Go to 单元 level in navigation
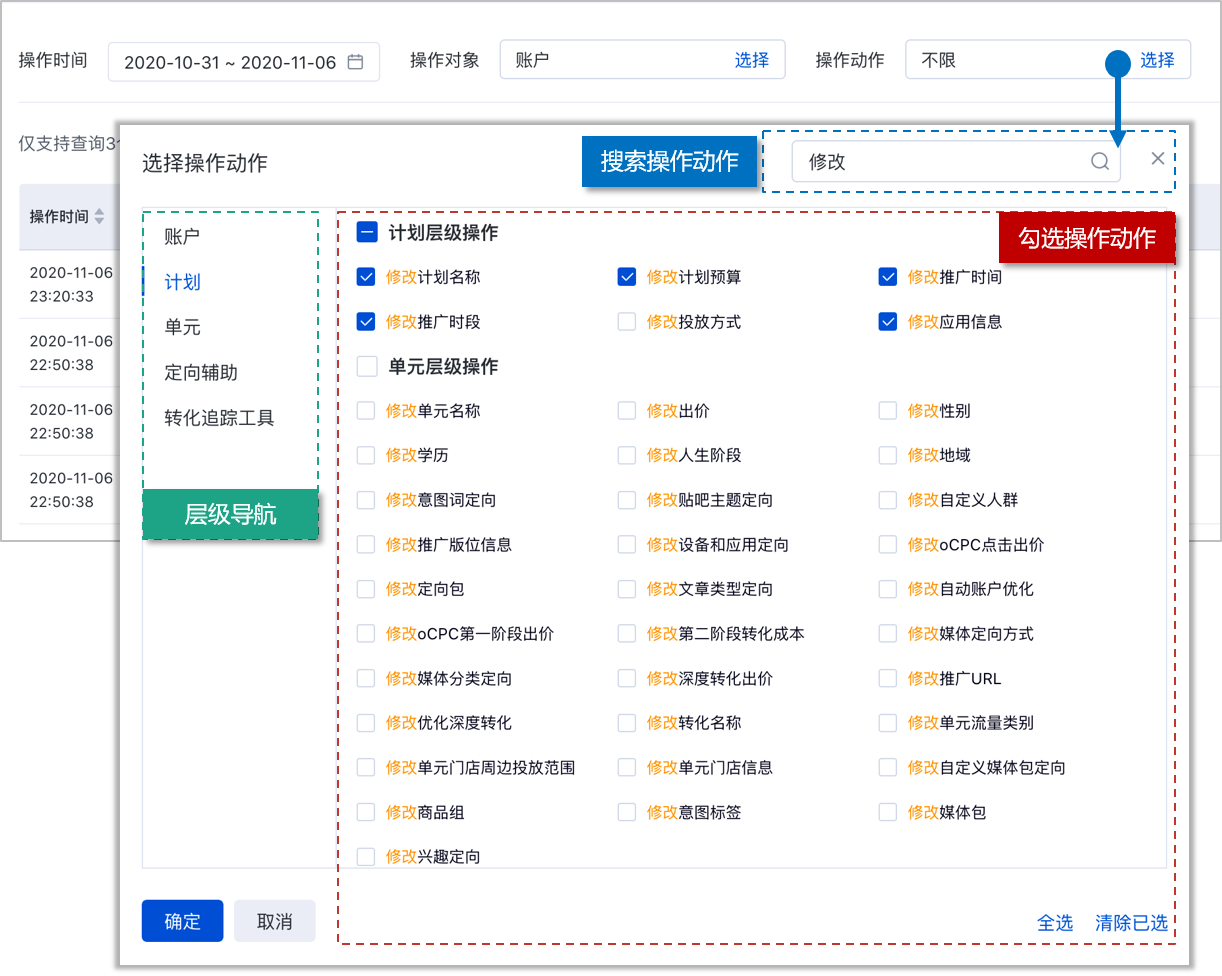This screenshot has width=1222, height=976. [182, 328]
